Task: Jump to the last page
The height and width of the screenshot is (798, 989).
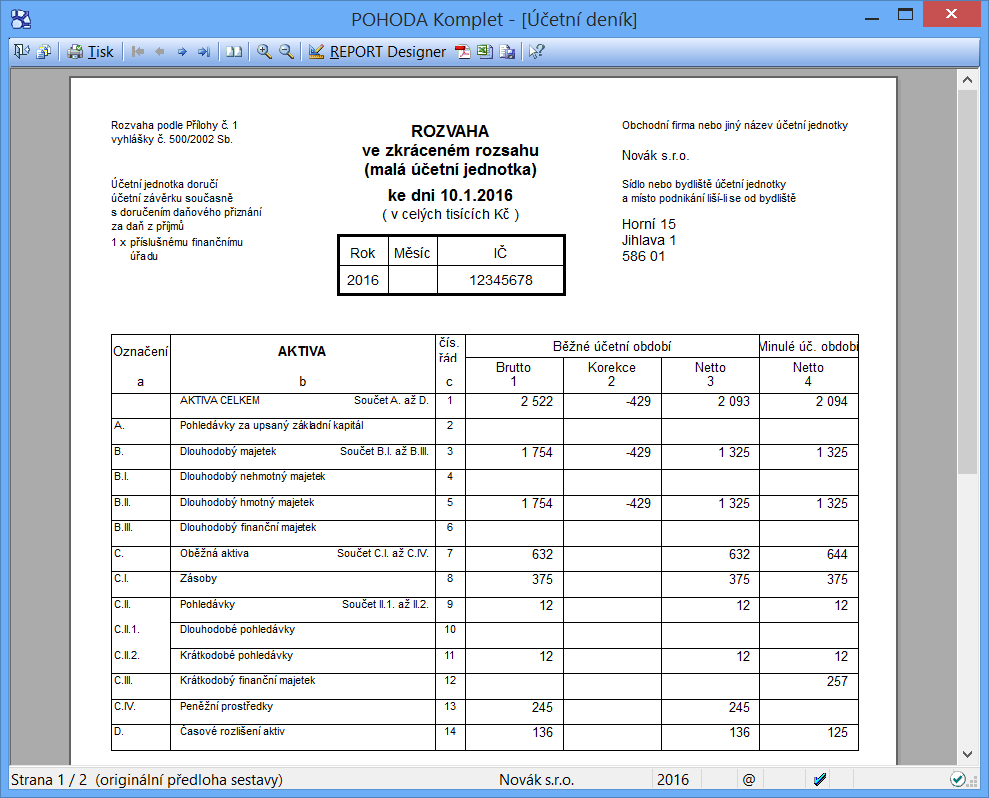Action: click(204, 52)
